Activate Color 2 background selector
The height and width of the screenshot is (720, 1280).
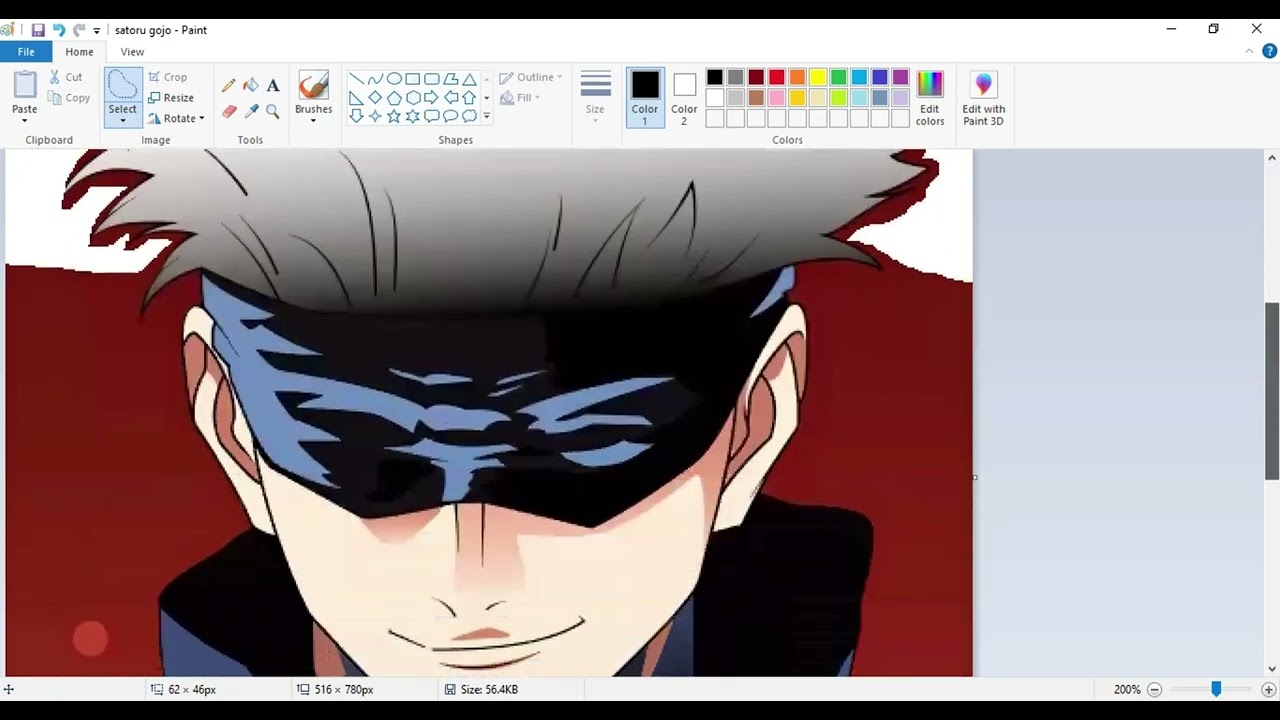click(x=684, y=98)
